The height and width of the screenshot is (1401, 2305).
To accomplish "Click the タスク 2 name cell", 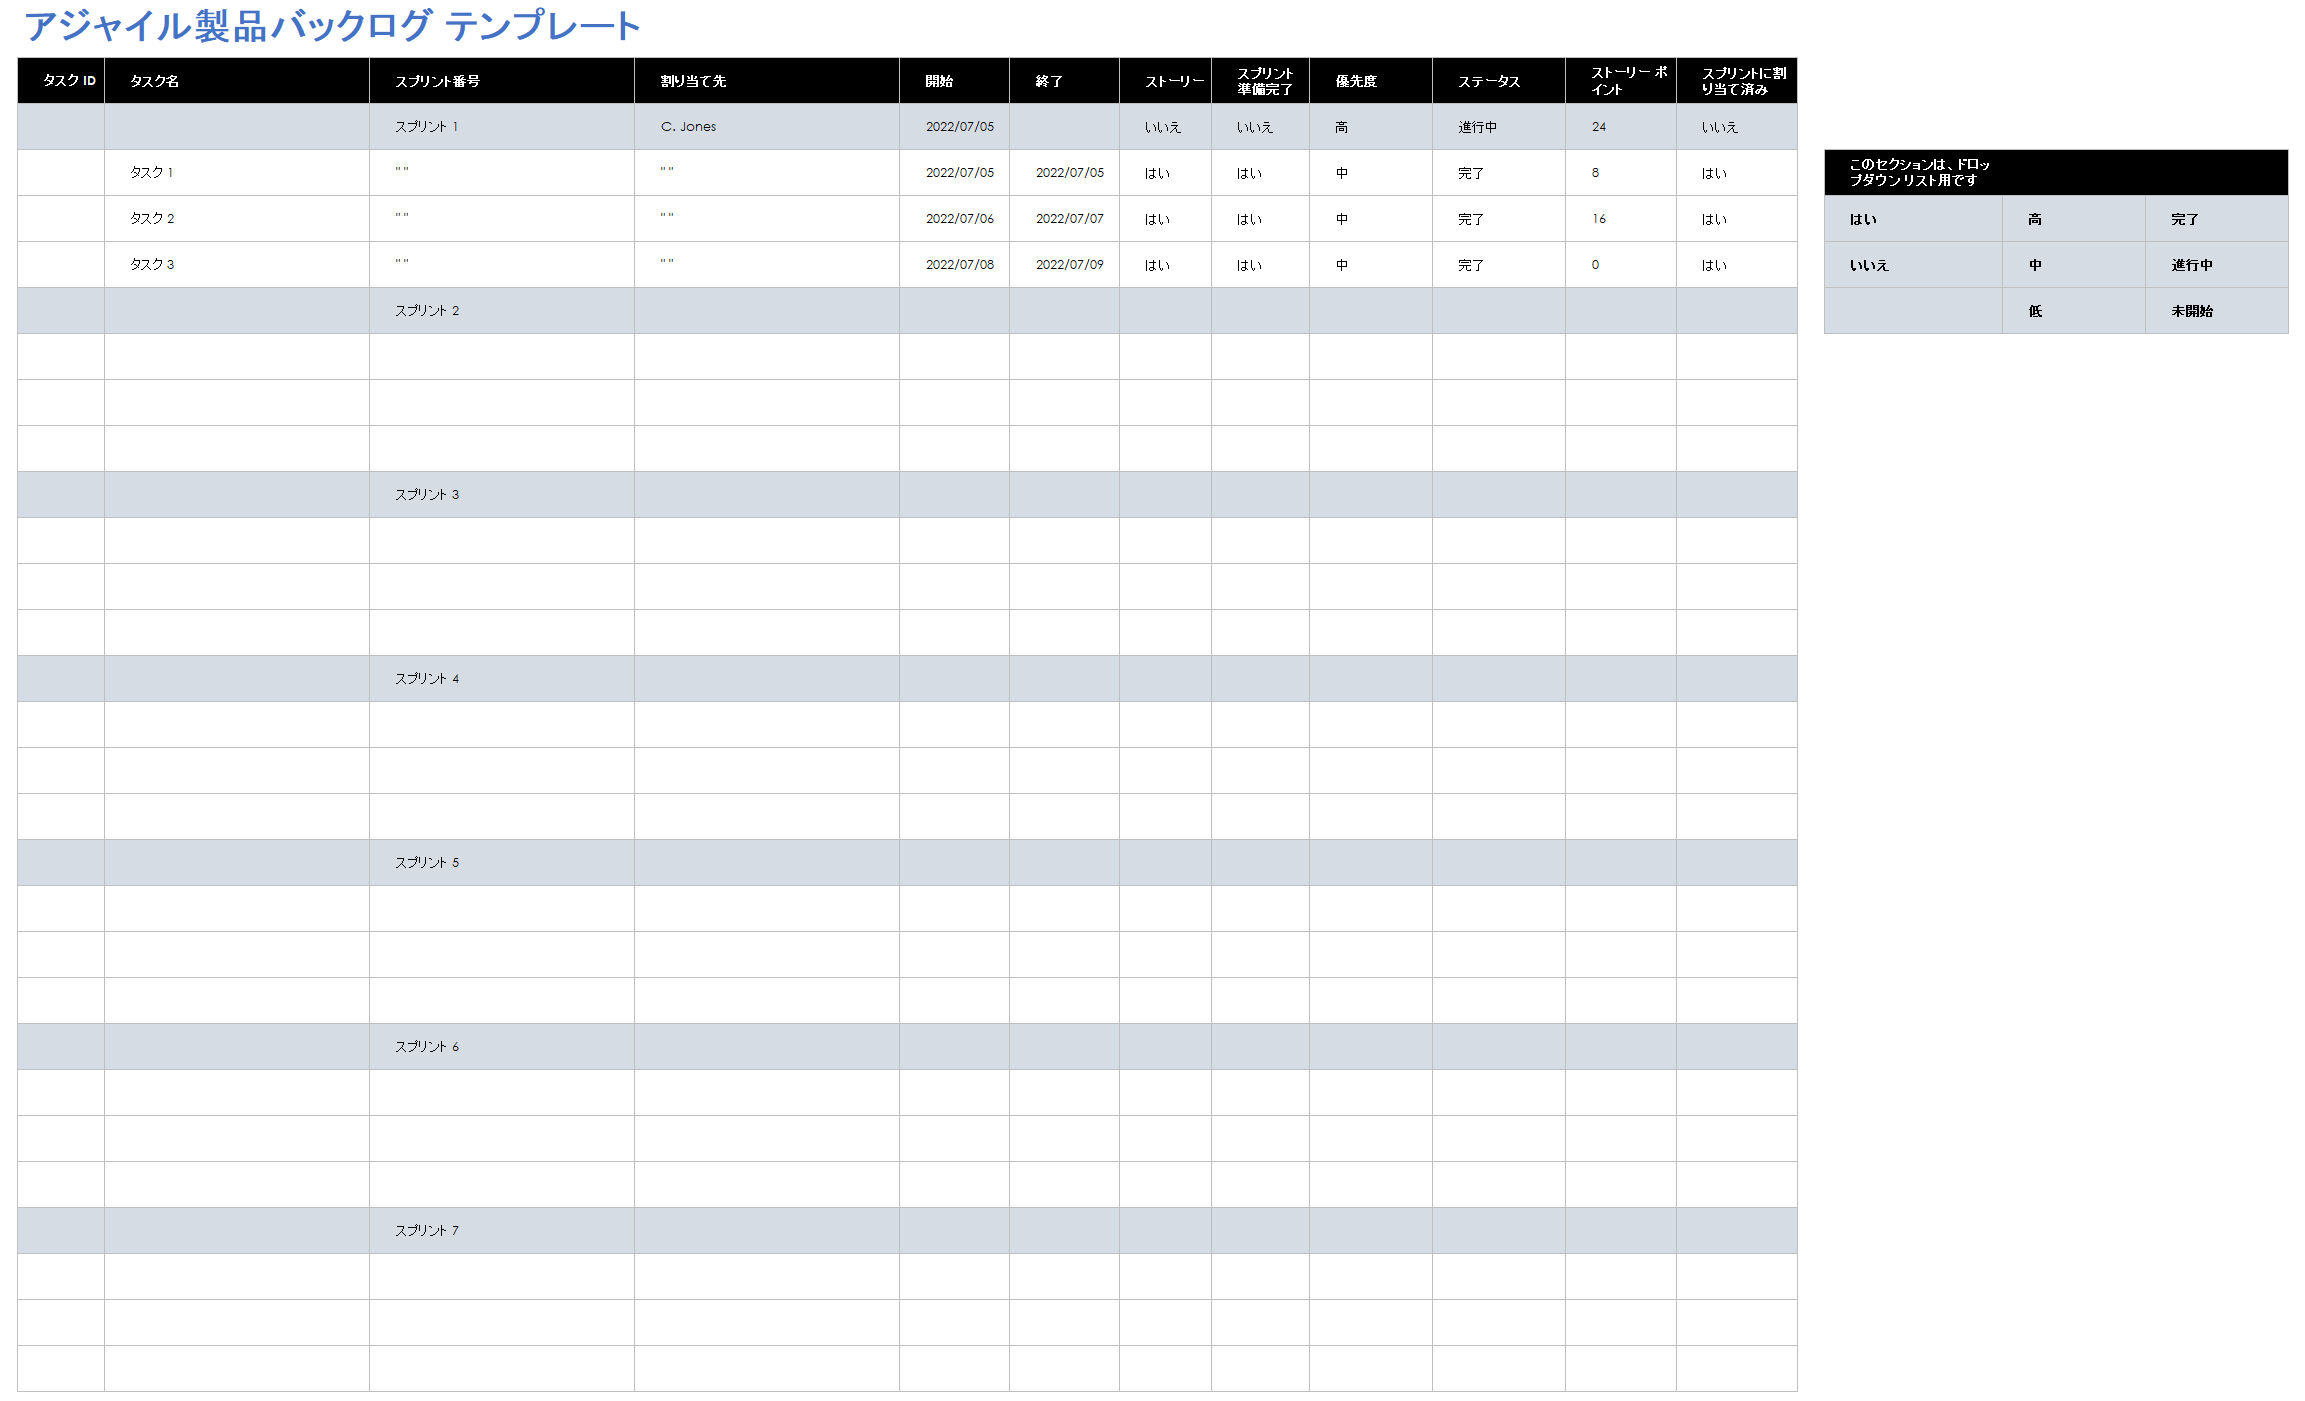I will [x=237, y=219].
